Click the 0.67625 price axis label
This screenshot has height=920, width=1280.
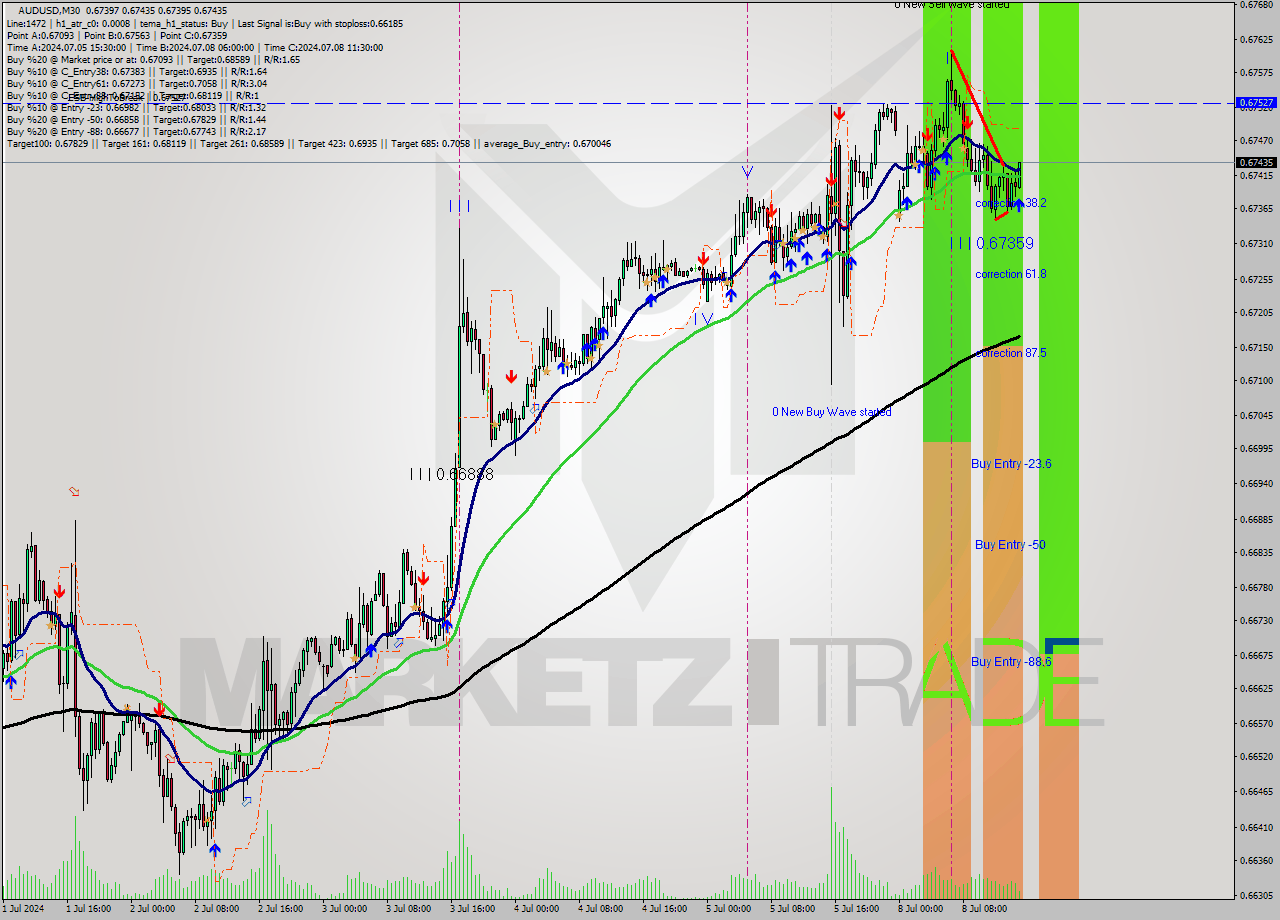point(1256,40)
